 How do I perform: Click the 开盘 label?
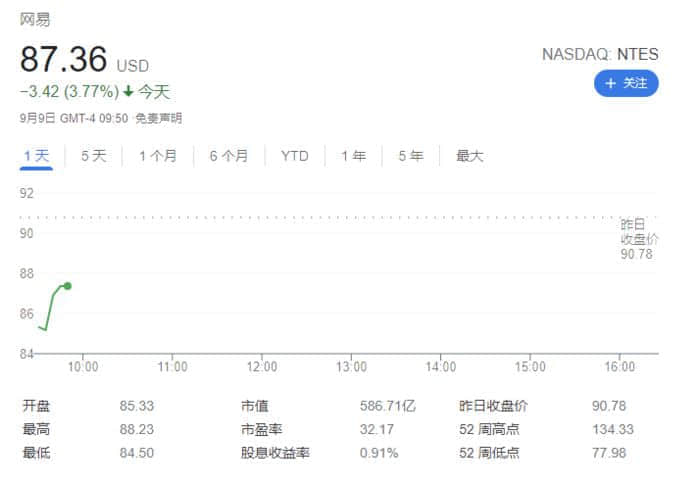(x=36, y=406)
